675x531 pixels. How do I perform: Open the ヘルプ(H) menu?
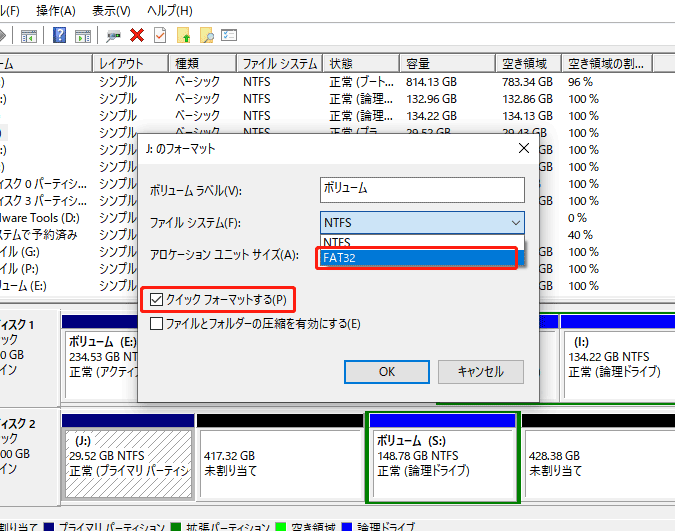pos(170,11)
